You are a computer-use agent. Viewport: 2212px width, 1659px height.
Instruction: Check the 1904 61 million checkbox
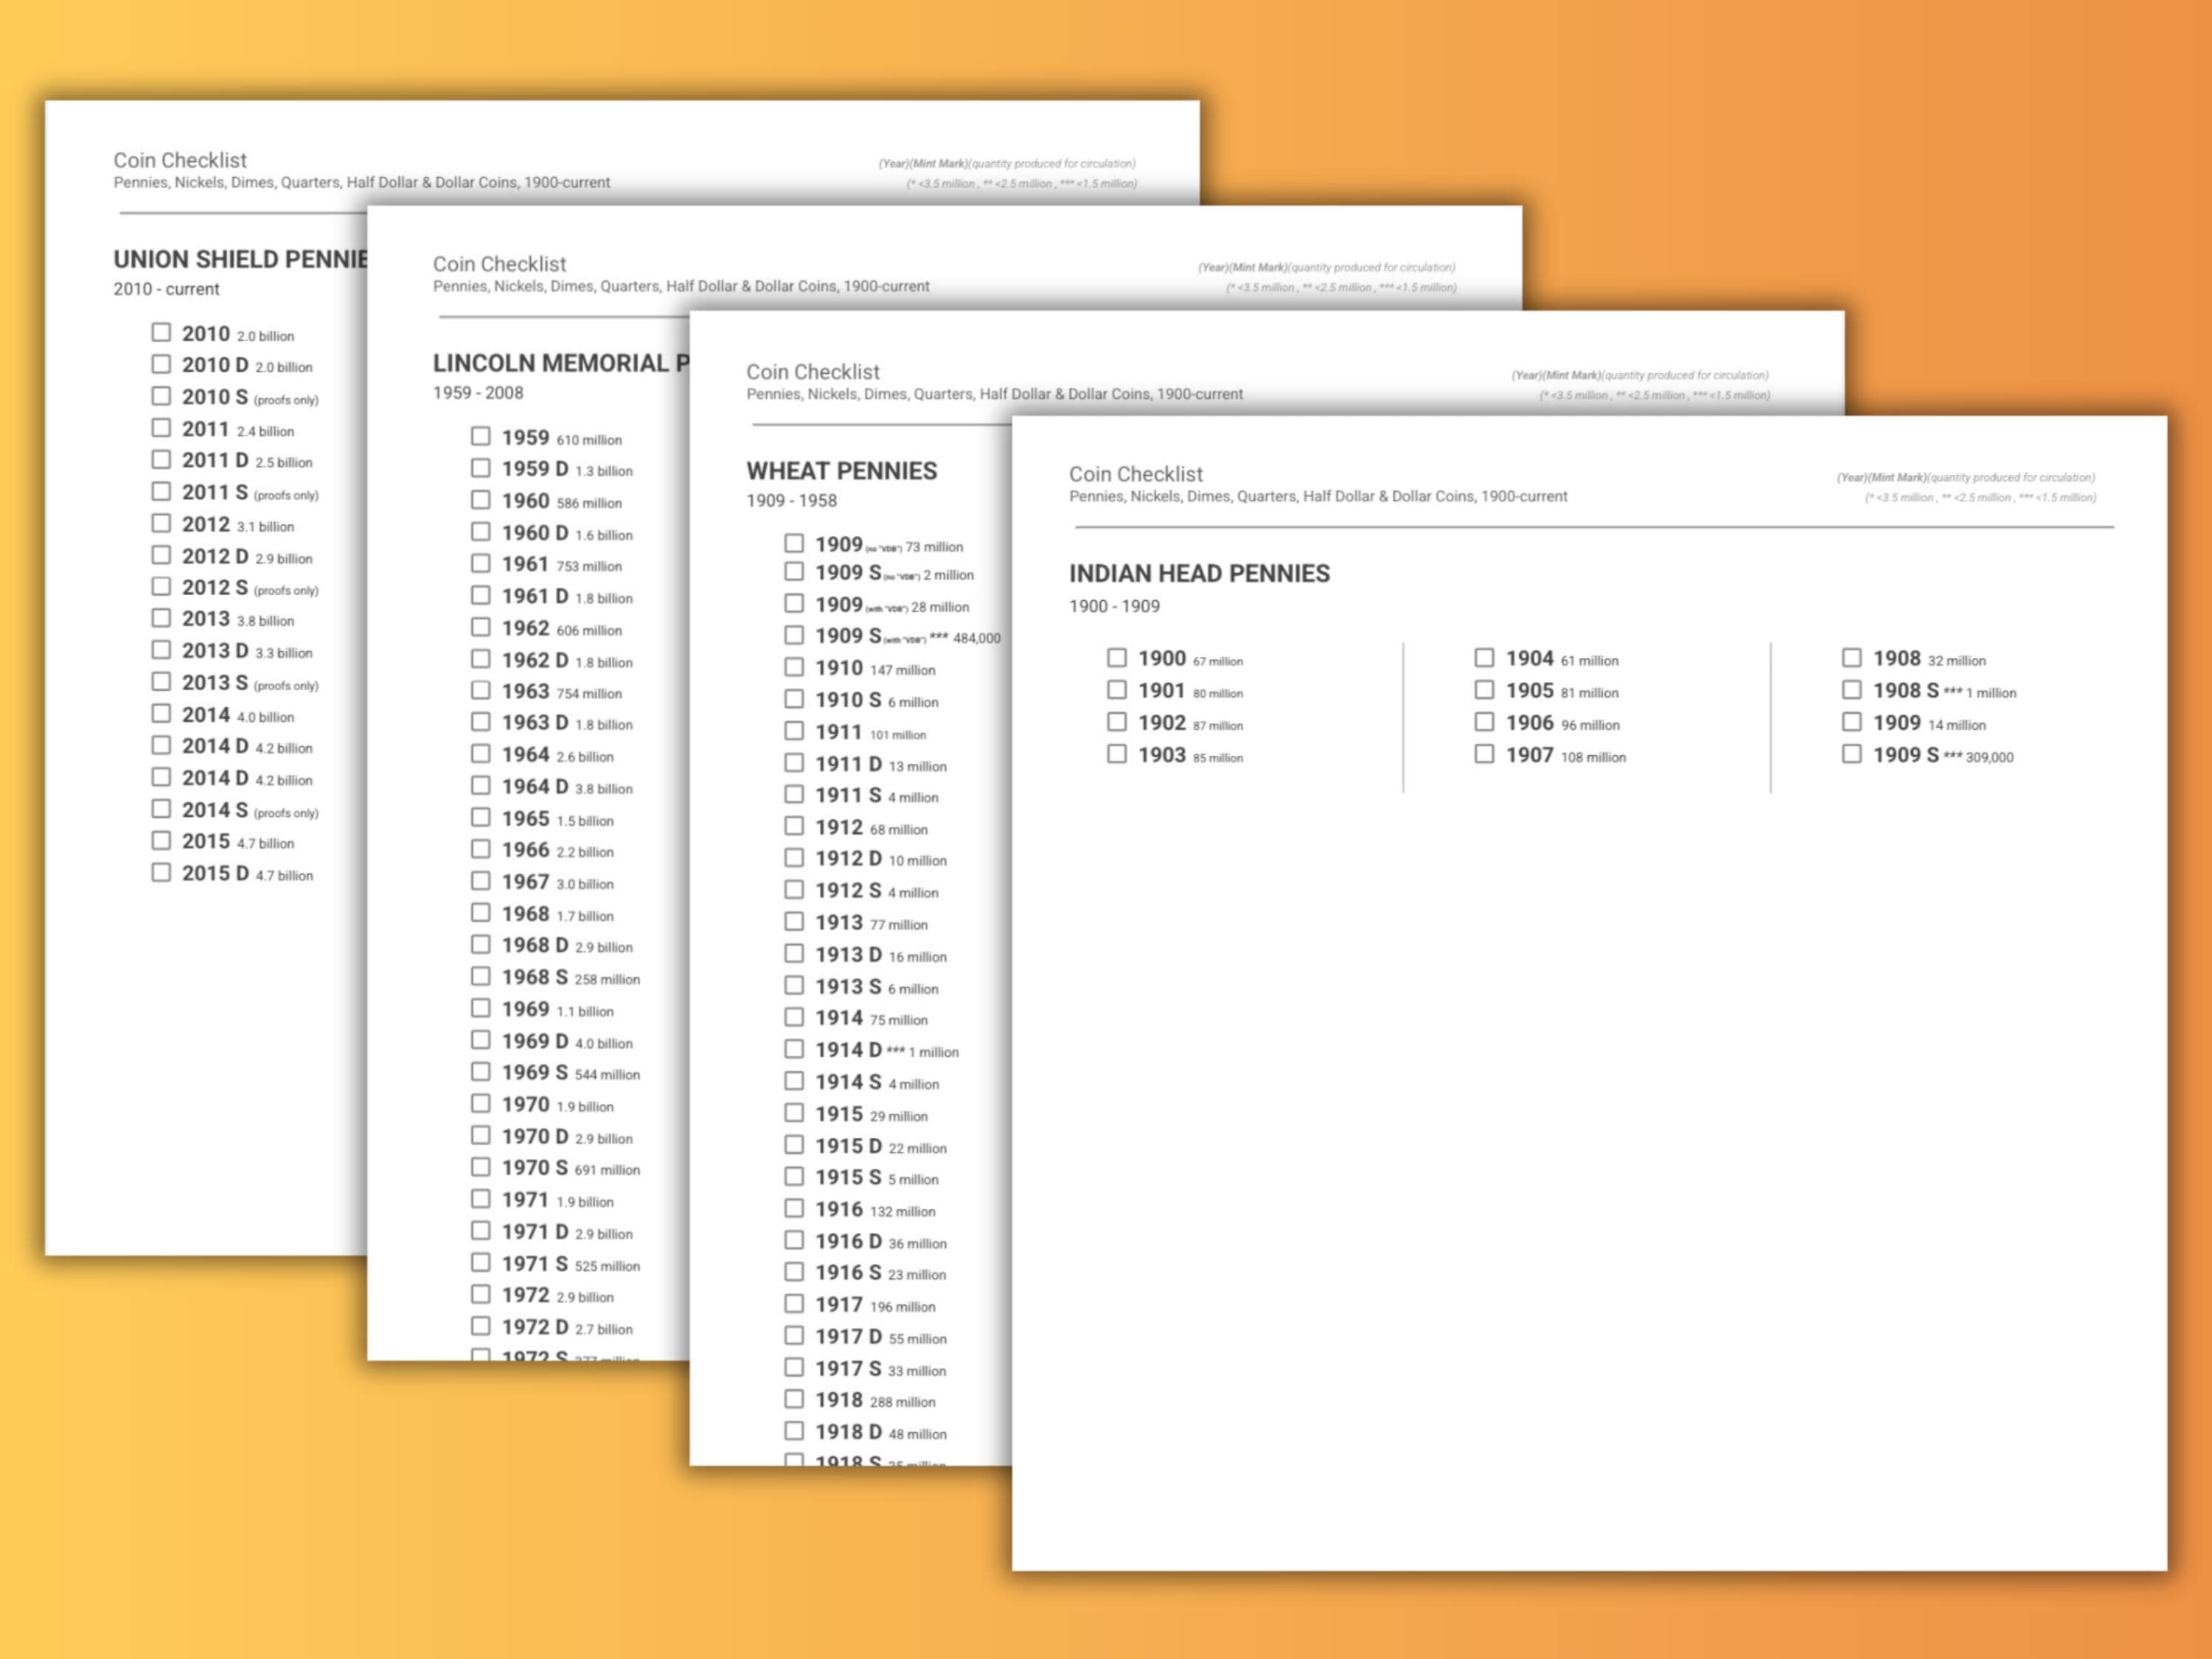pos(1484,658)
